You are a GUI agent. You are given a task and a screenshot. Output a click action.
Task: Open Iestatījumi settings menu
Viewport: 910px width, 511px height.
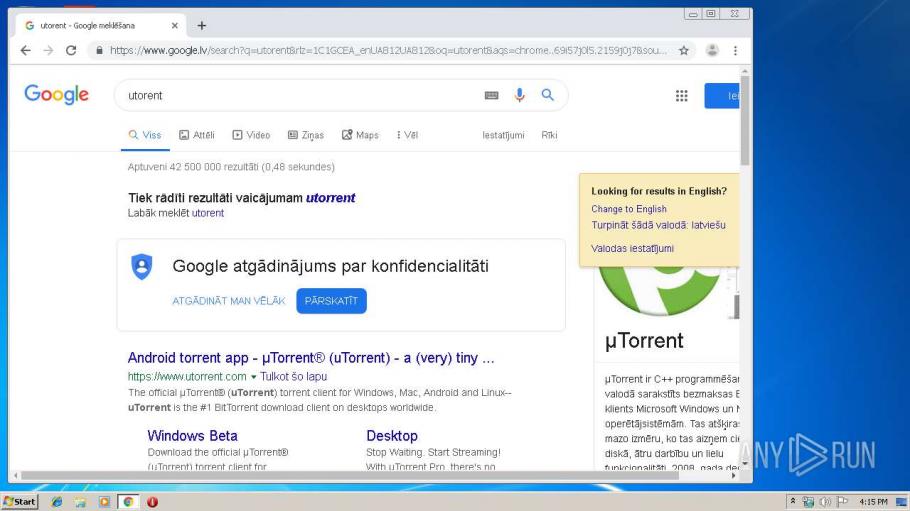click(x=503, y=135)
